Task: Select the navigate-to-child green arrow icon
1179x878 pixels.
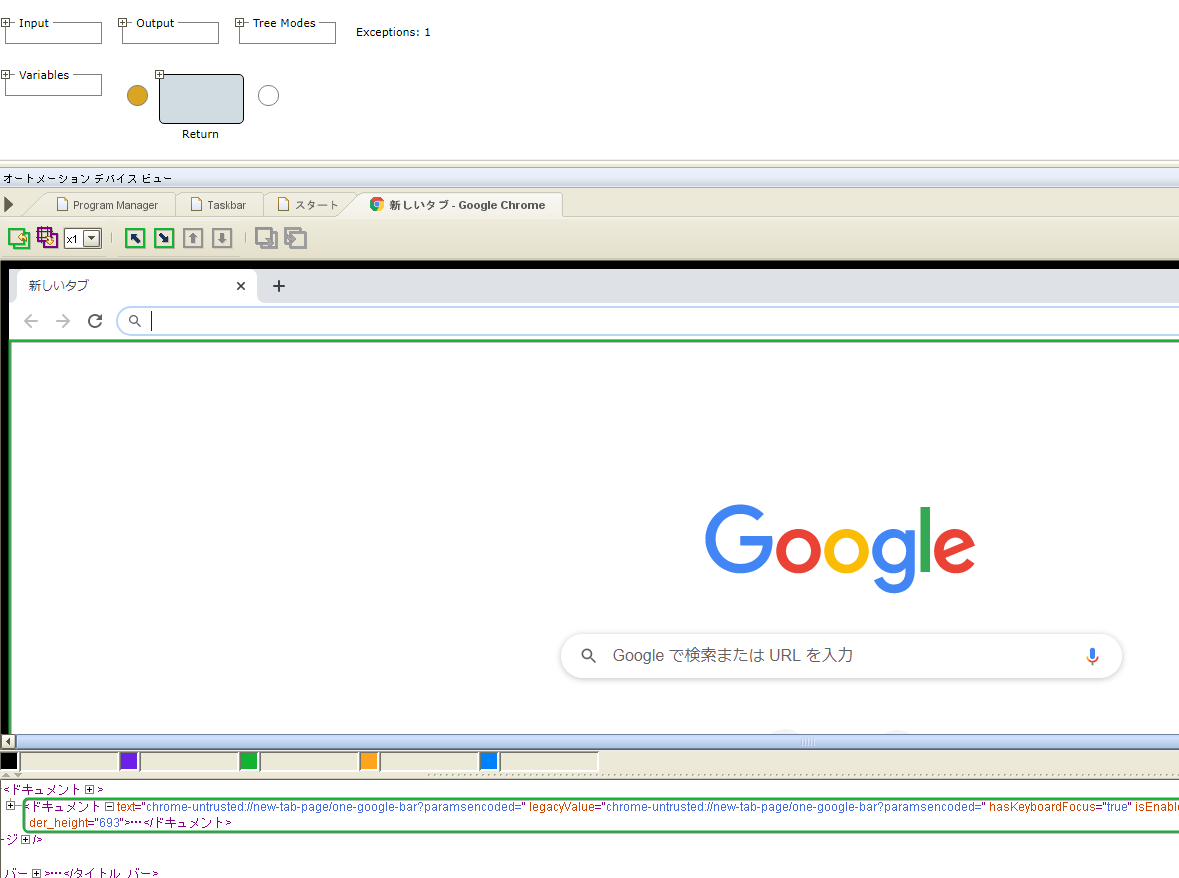Action: coord(163,238)
